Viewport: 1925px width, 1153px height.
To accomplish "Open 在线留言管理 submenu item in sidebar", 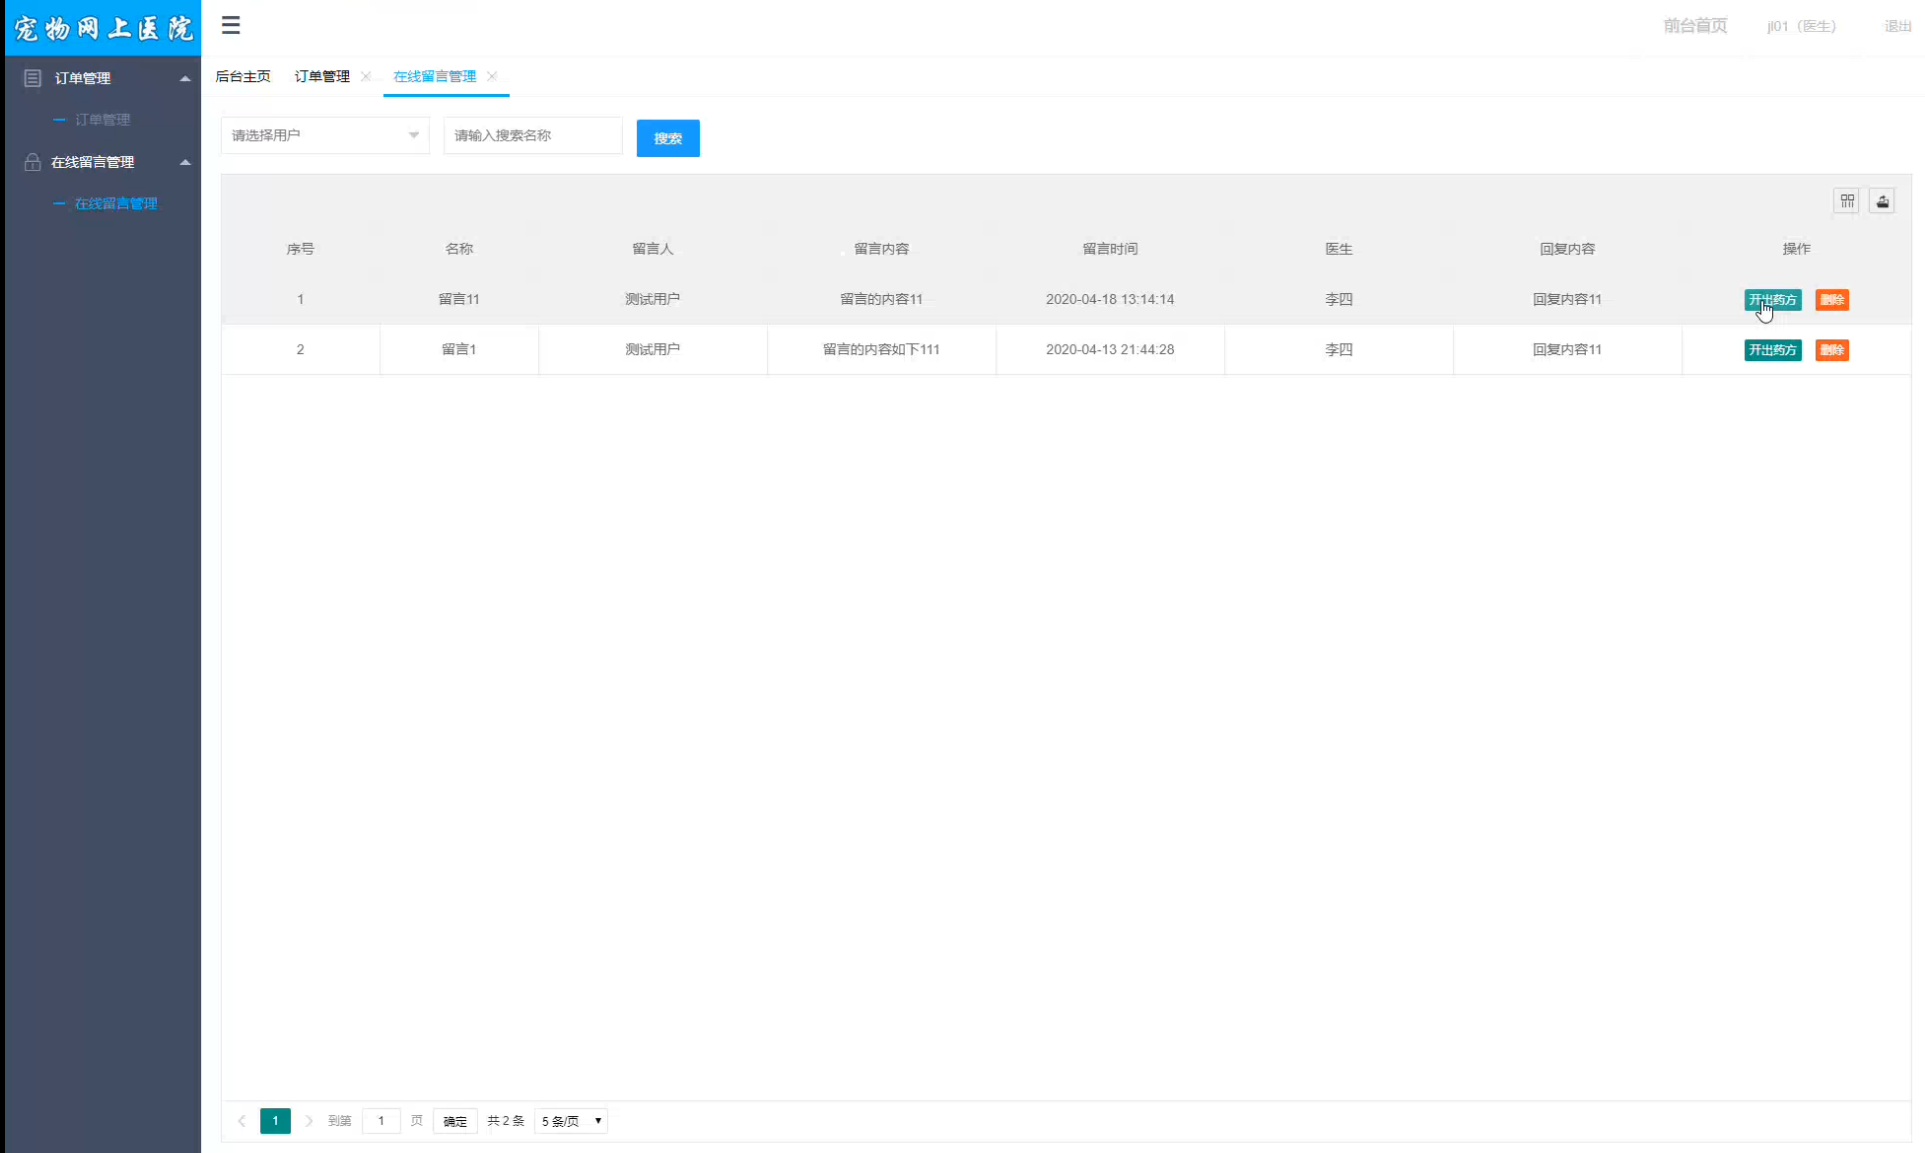I will [116, 203].
